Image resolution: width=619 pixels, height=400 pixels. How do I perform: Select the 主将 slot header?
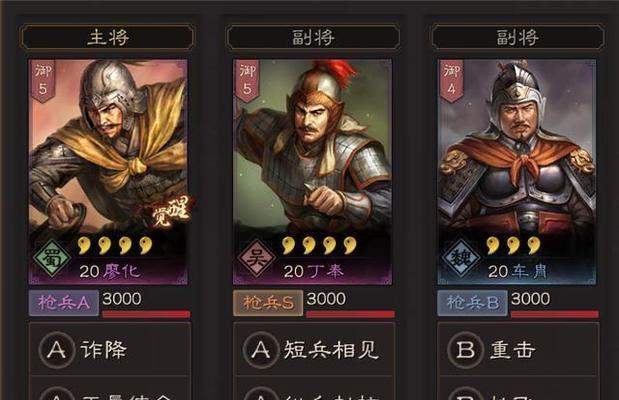tap(108, 37)
